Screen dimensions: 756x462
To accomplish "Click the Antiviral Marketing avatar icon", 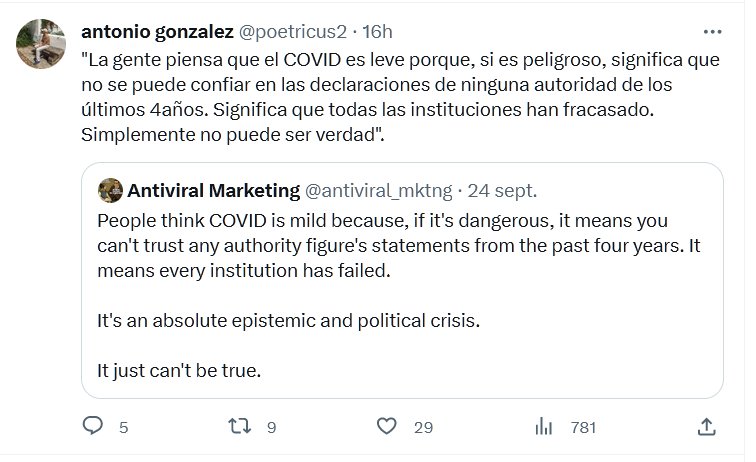I will [x=110, y=190].
